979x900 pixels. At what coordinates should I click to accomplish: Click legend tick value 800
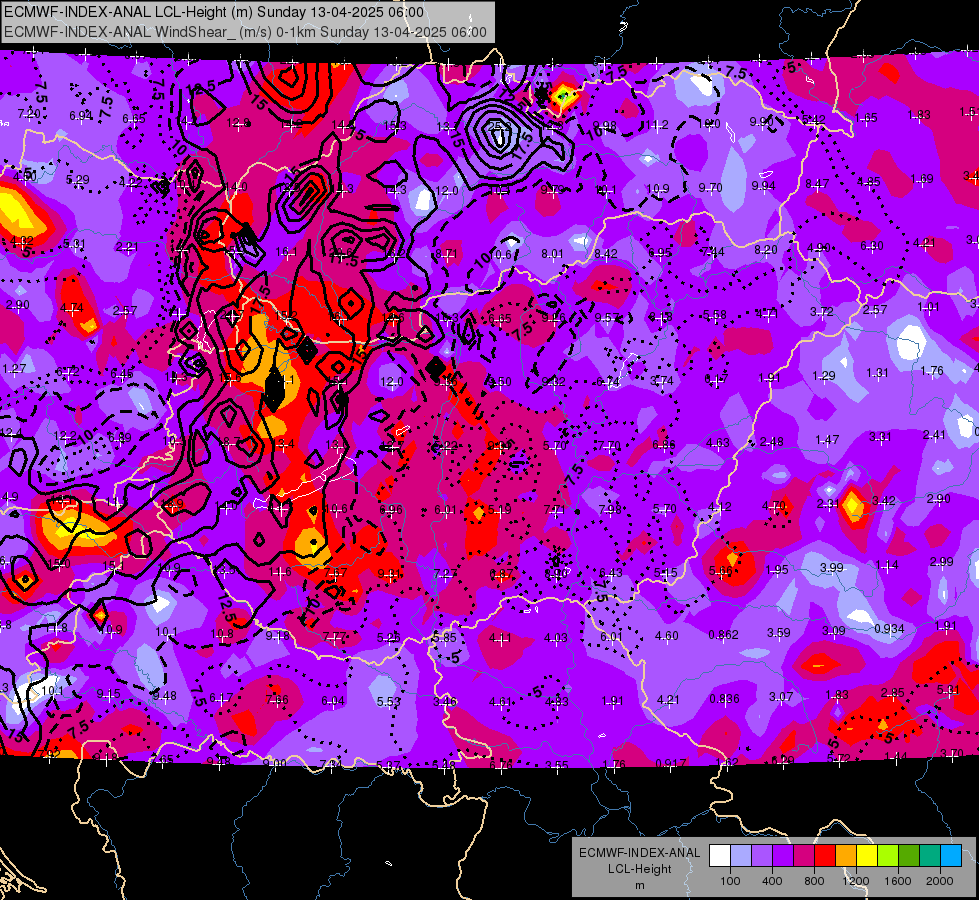[814, 881]
